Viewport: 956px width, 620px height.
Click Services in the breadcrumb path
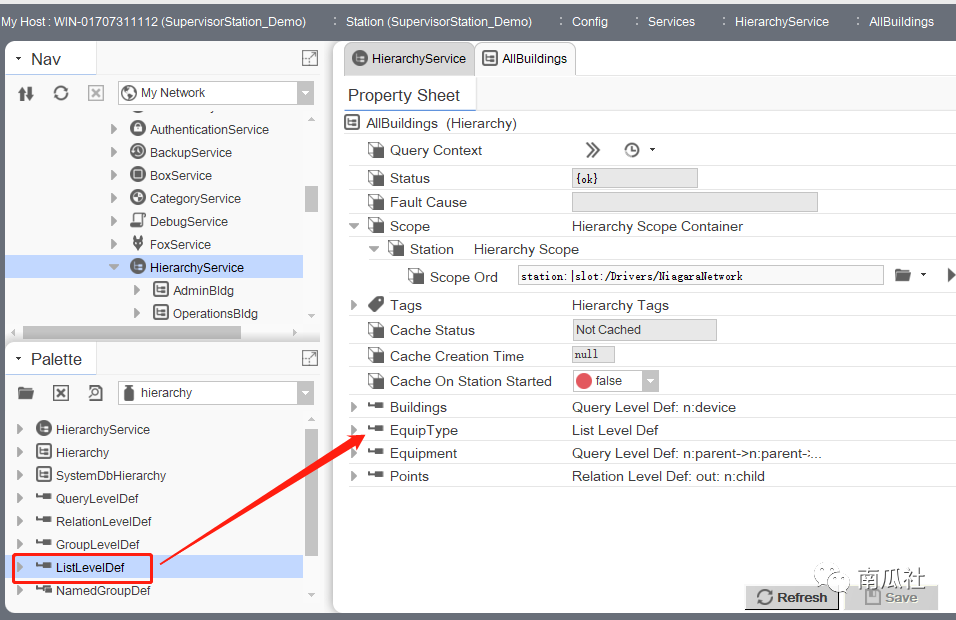[671, 21]
